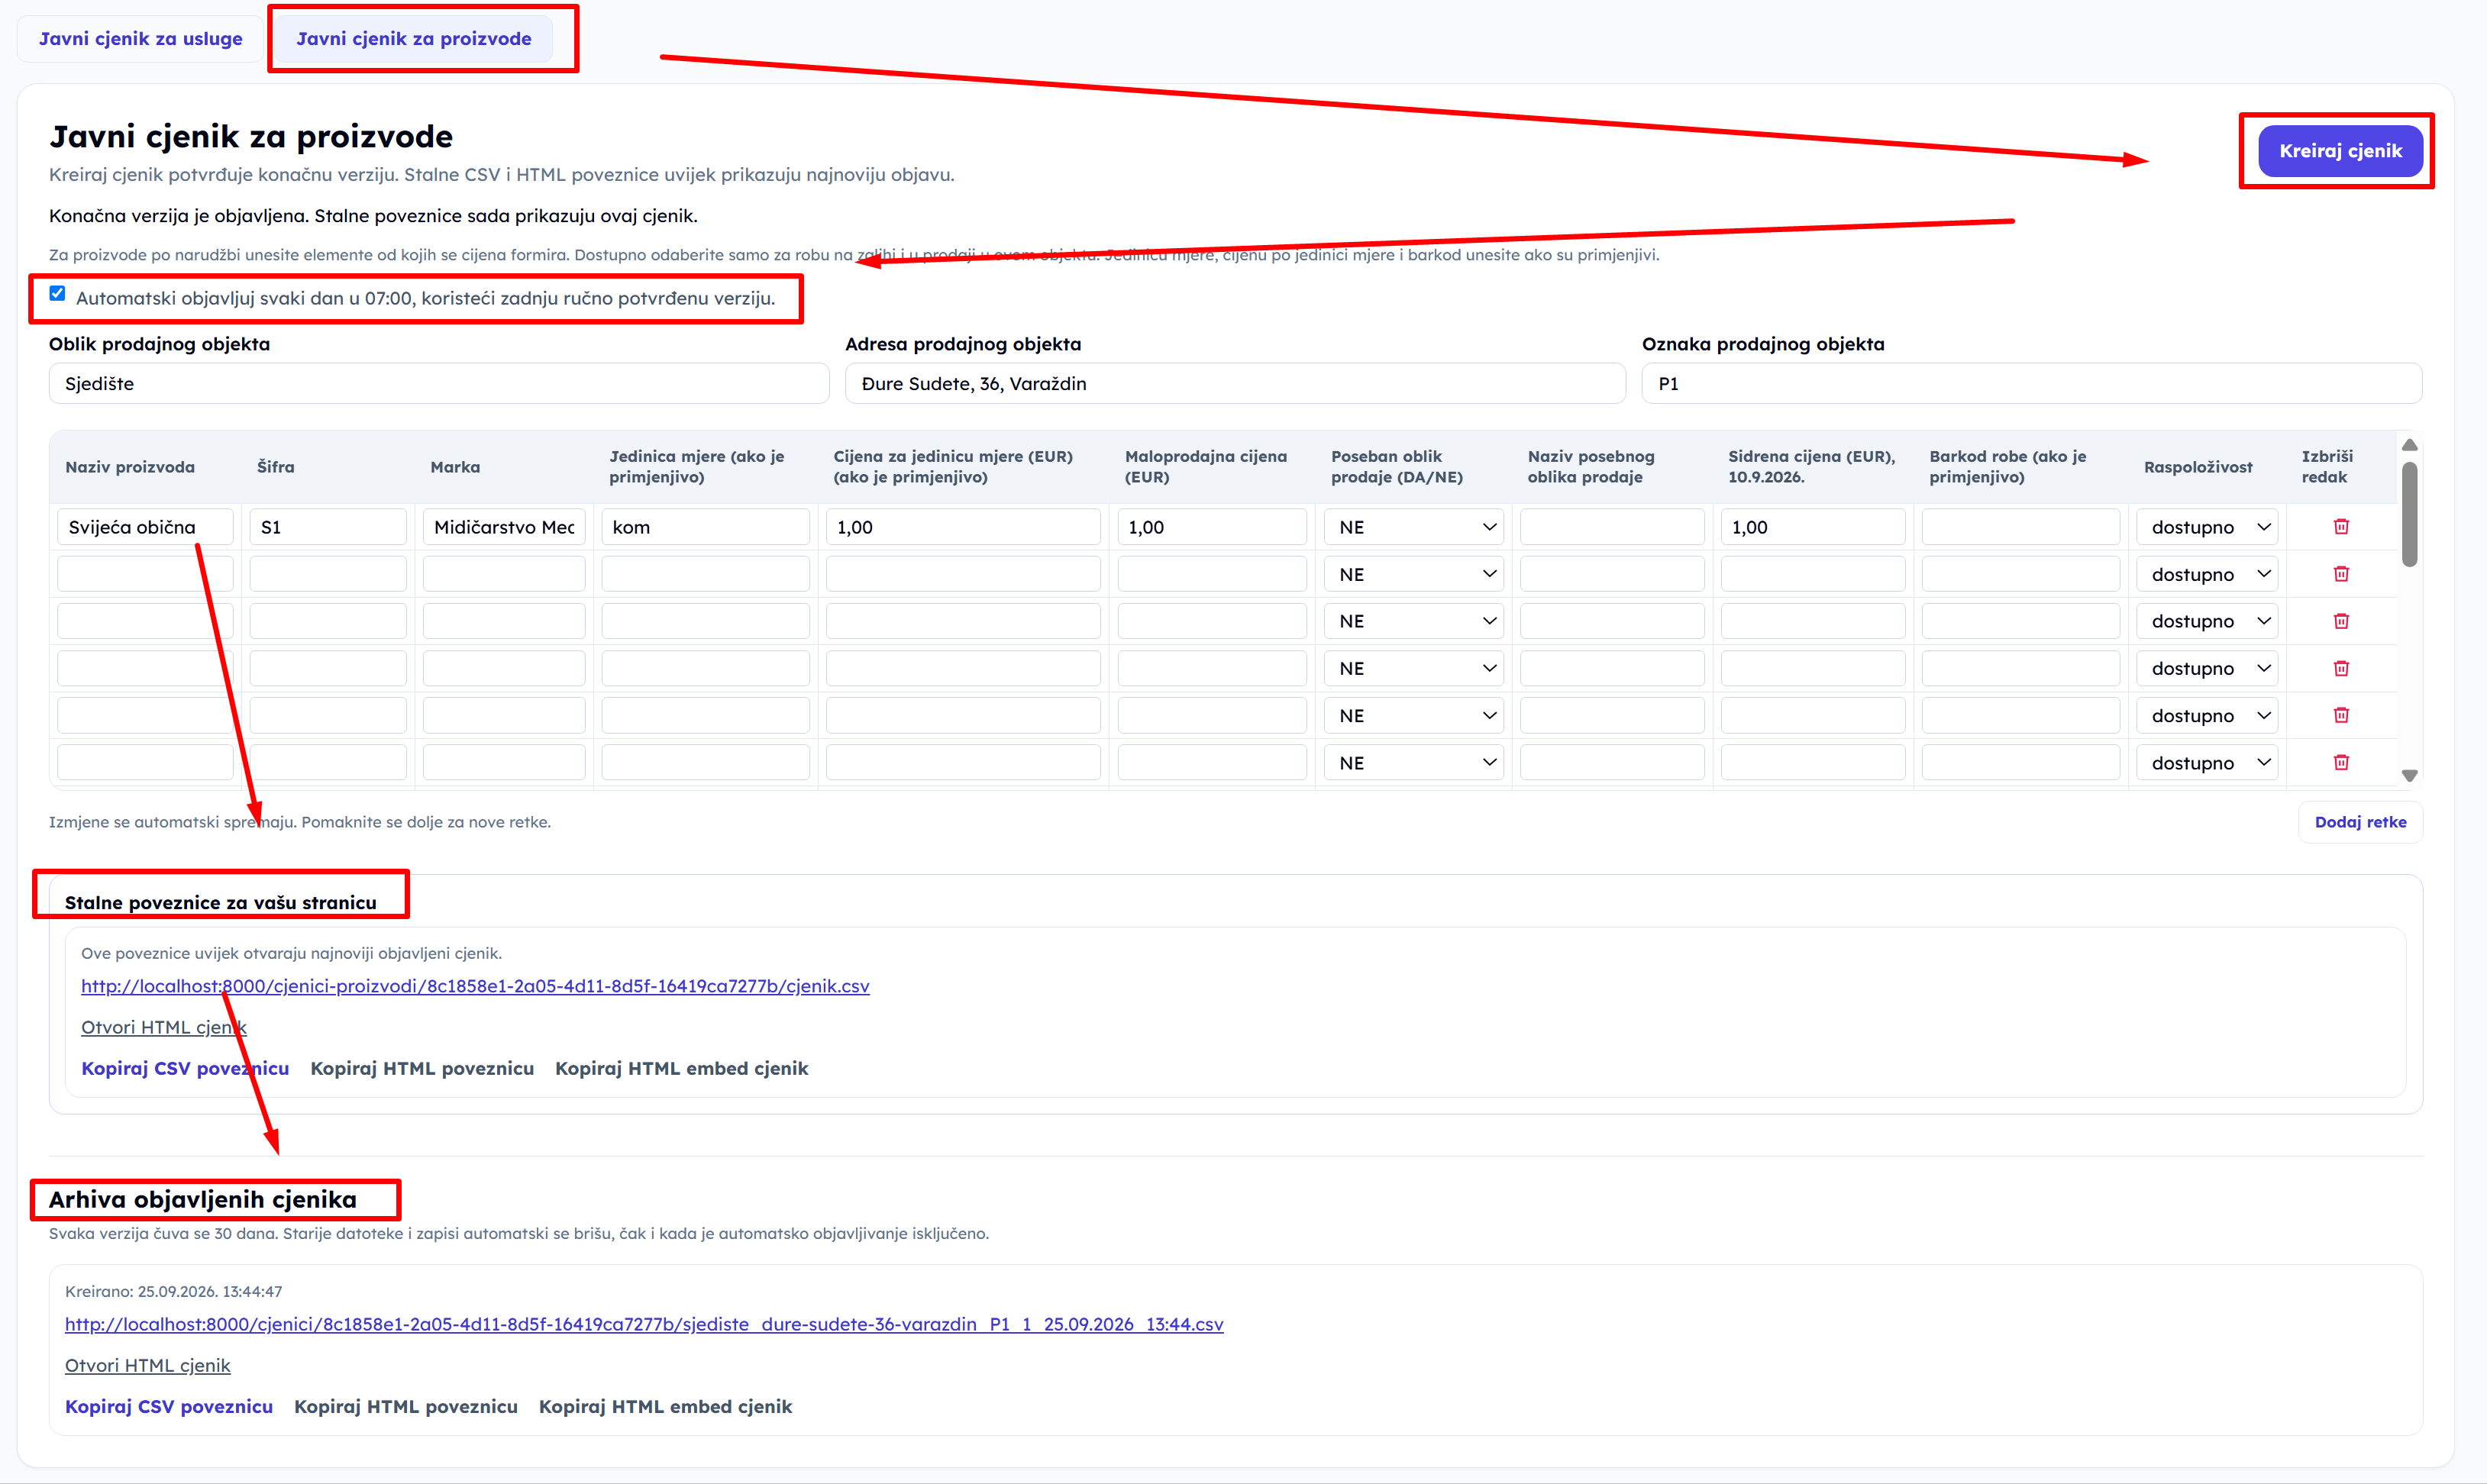Screen dimensions: 2487x1484
Task: Copy HTML link in archive section
Action: [406, 1406]
